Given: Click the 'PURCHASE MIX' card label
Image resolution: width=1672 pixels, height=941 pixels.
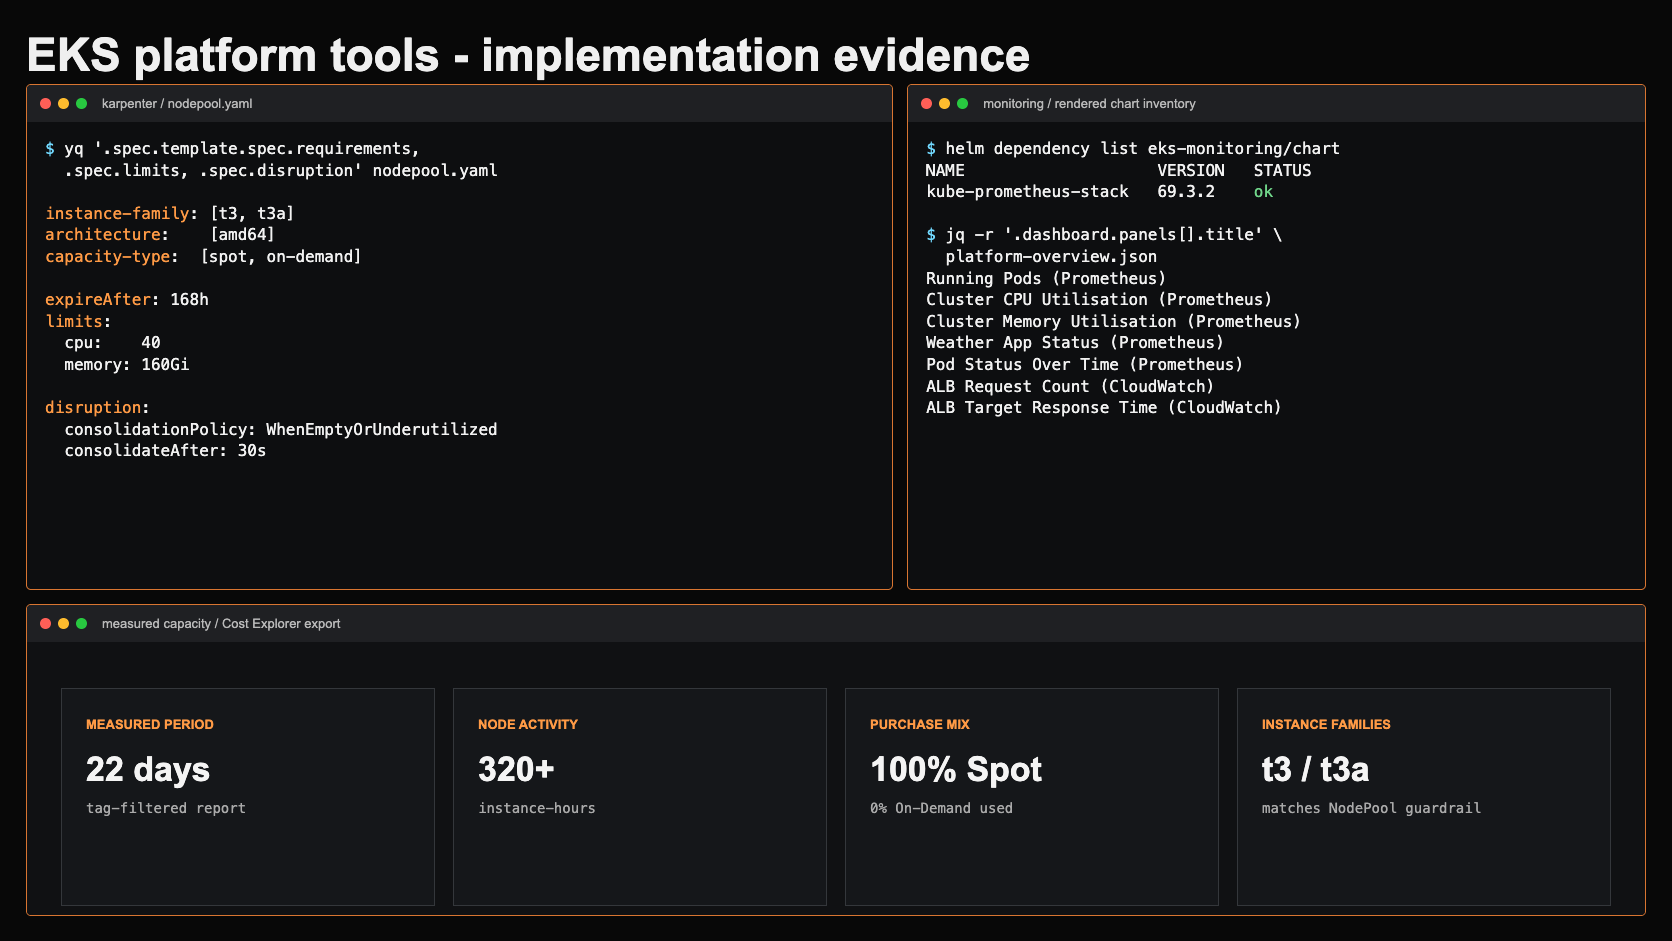Looking at the screenshot, I should pos(920,724).
